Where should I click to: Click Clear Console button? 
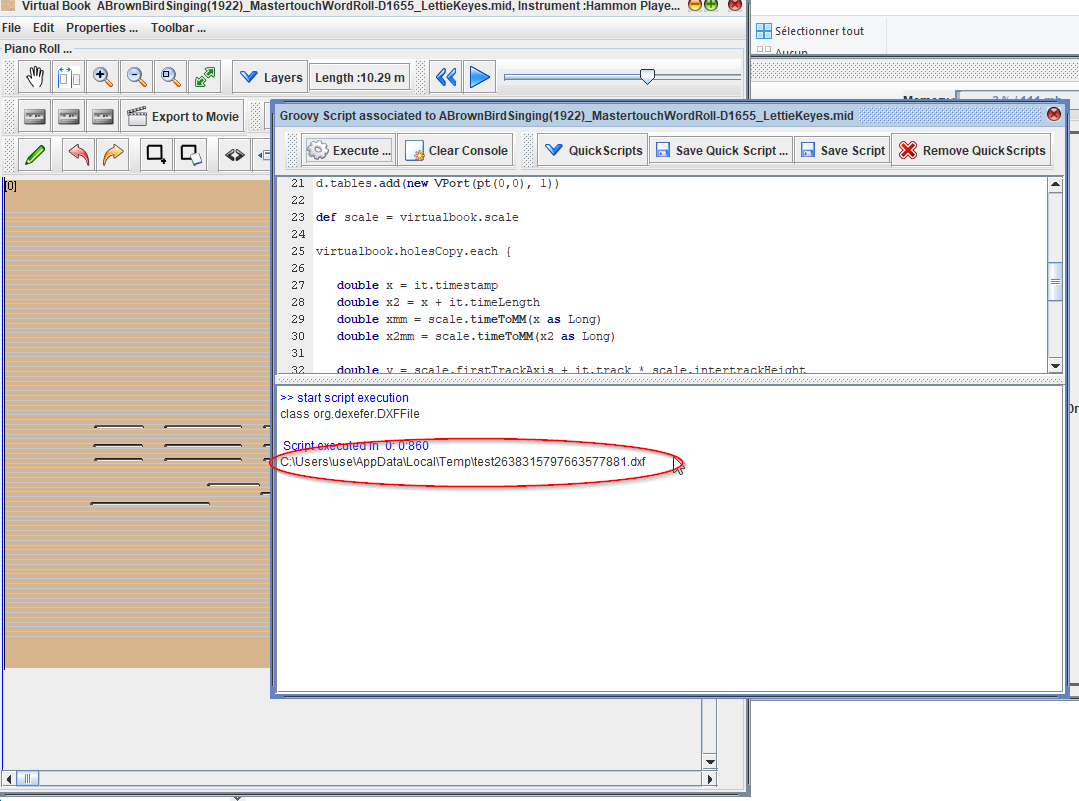(456, 150)
